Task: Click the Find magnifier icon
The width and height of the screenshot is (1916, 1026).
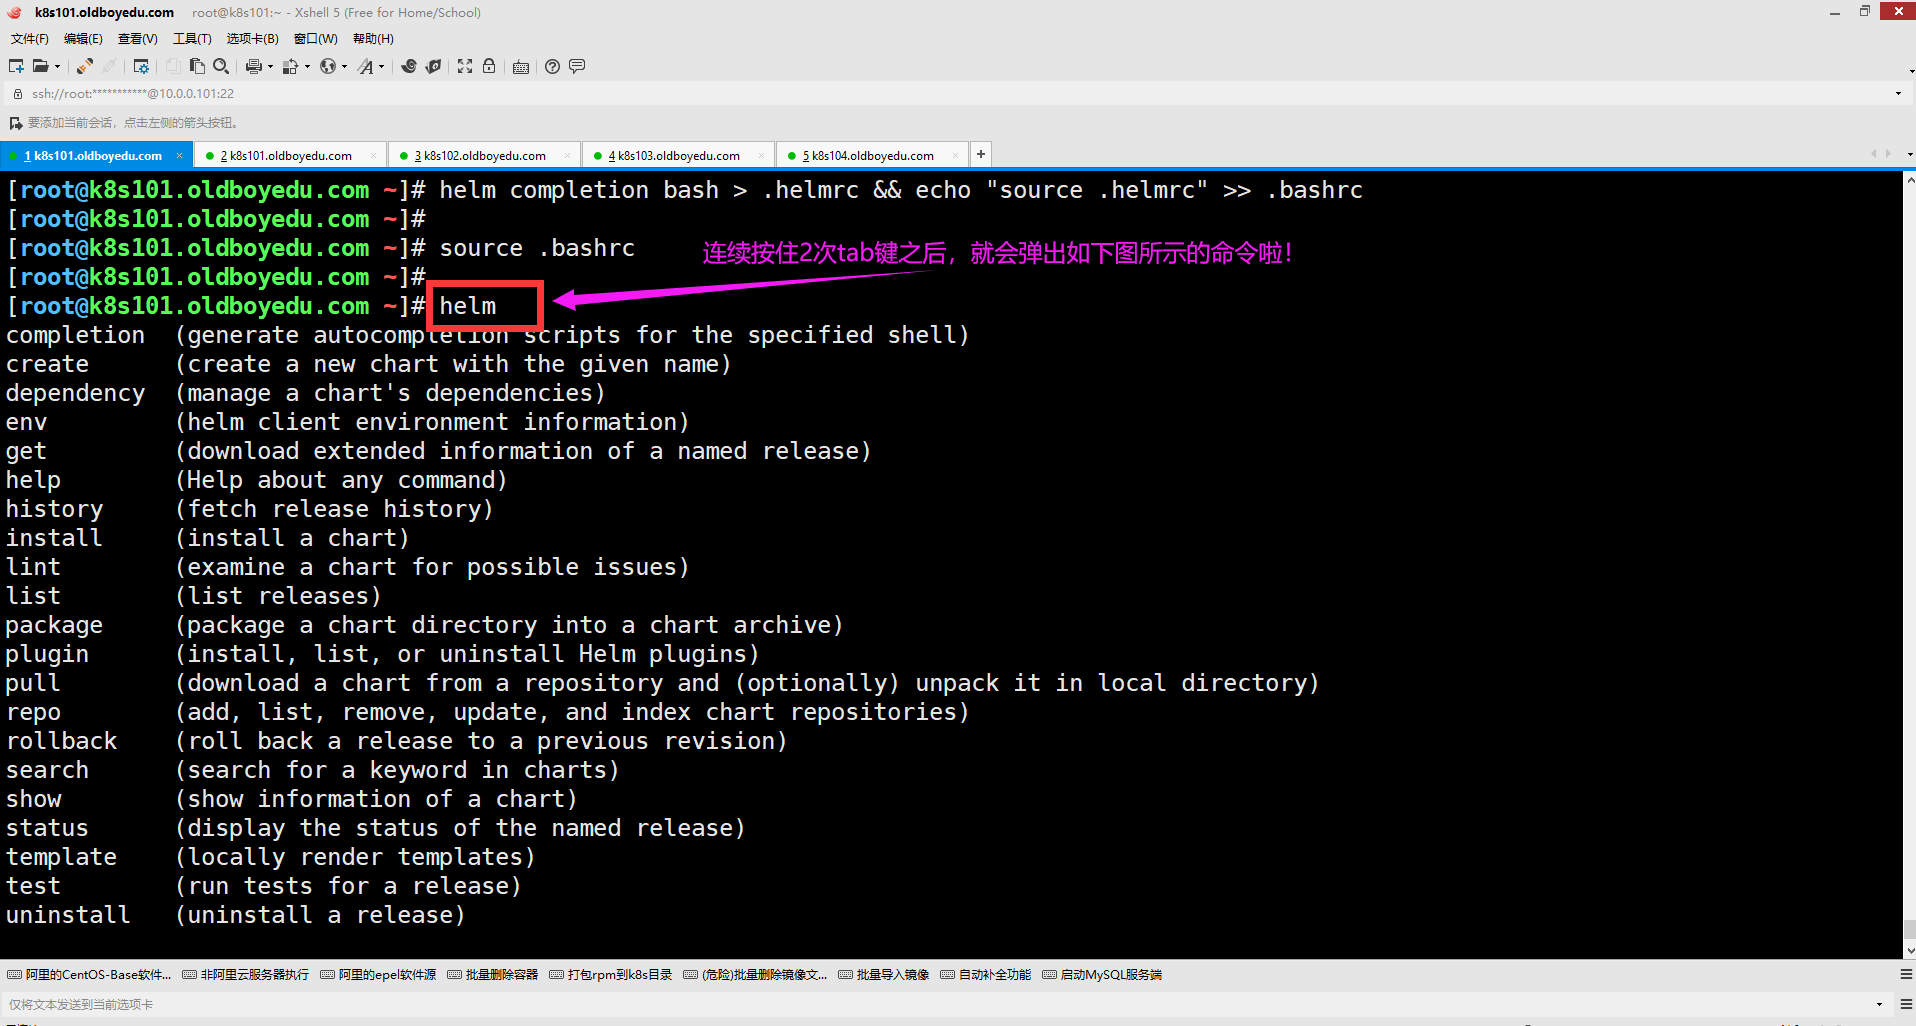Action: (221, 67)
